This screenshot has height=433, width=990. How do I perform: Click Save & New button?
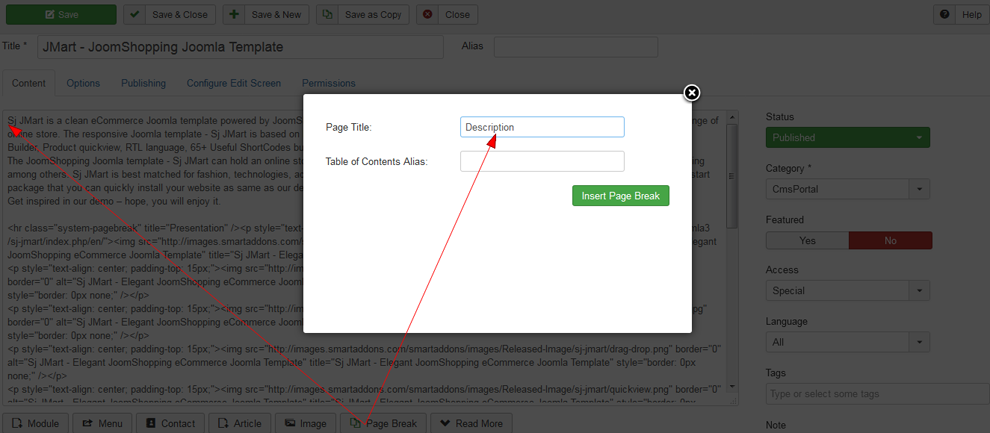tap(265, 15)
